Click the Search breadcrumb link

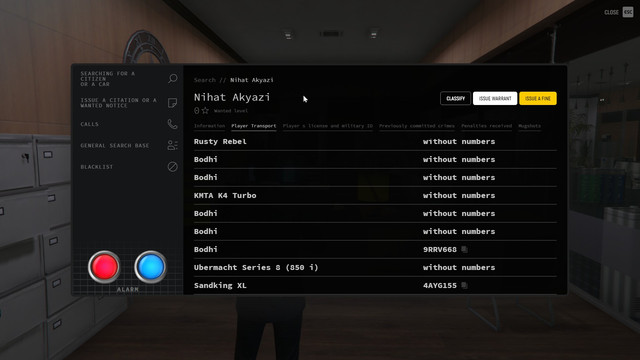pos(204,80)
